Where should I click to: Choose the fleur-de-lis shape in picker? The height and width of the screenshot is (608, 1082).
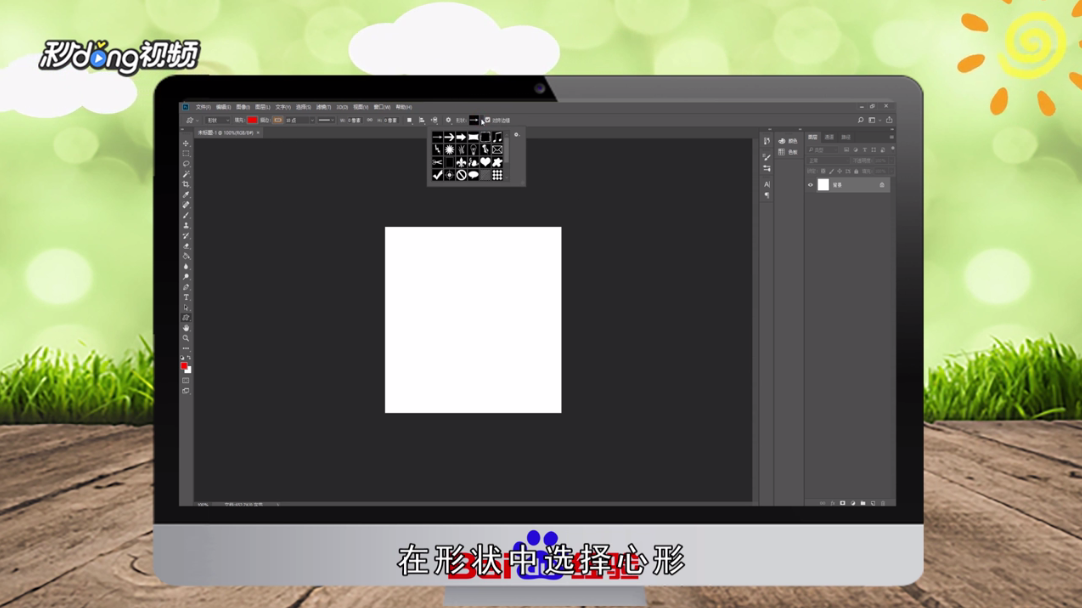coord(462,162)
